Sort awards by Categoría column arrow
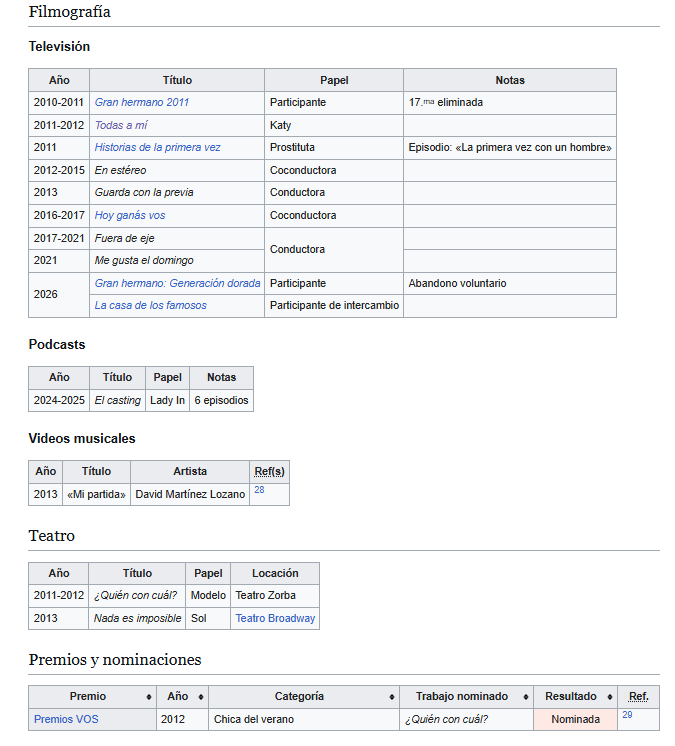The width and height of the screenshot is (675, 746). [391, 697]
